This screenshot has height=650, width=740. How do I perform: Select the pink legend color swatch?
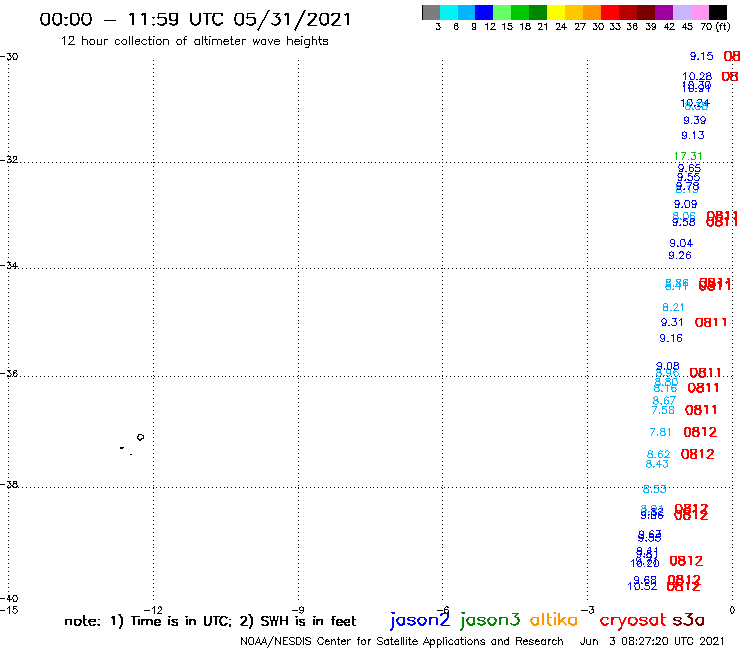[700, 12]
